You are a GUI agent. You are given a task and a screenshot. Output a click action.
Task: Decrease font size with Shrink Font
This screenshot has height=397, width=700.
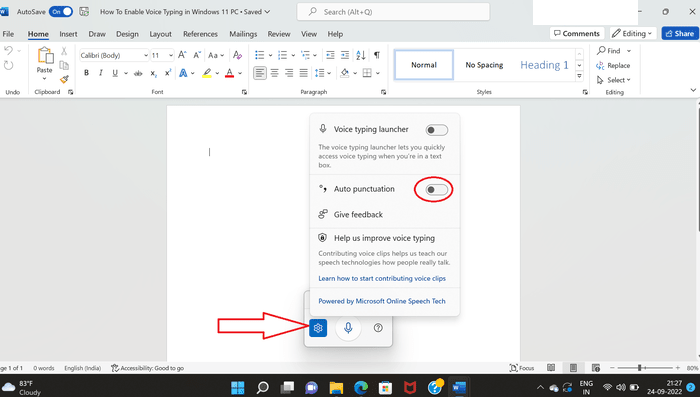coord(197,55)
